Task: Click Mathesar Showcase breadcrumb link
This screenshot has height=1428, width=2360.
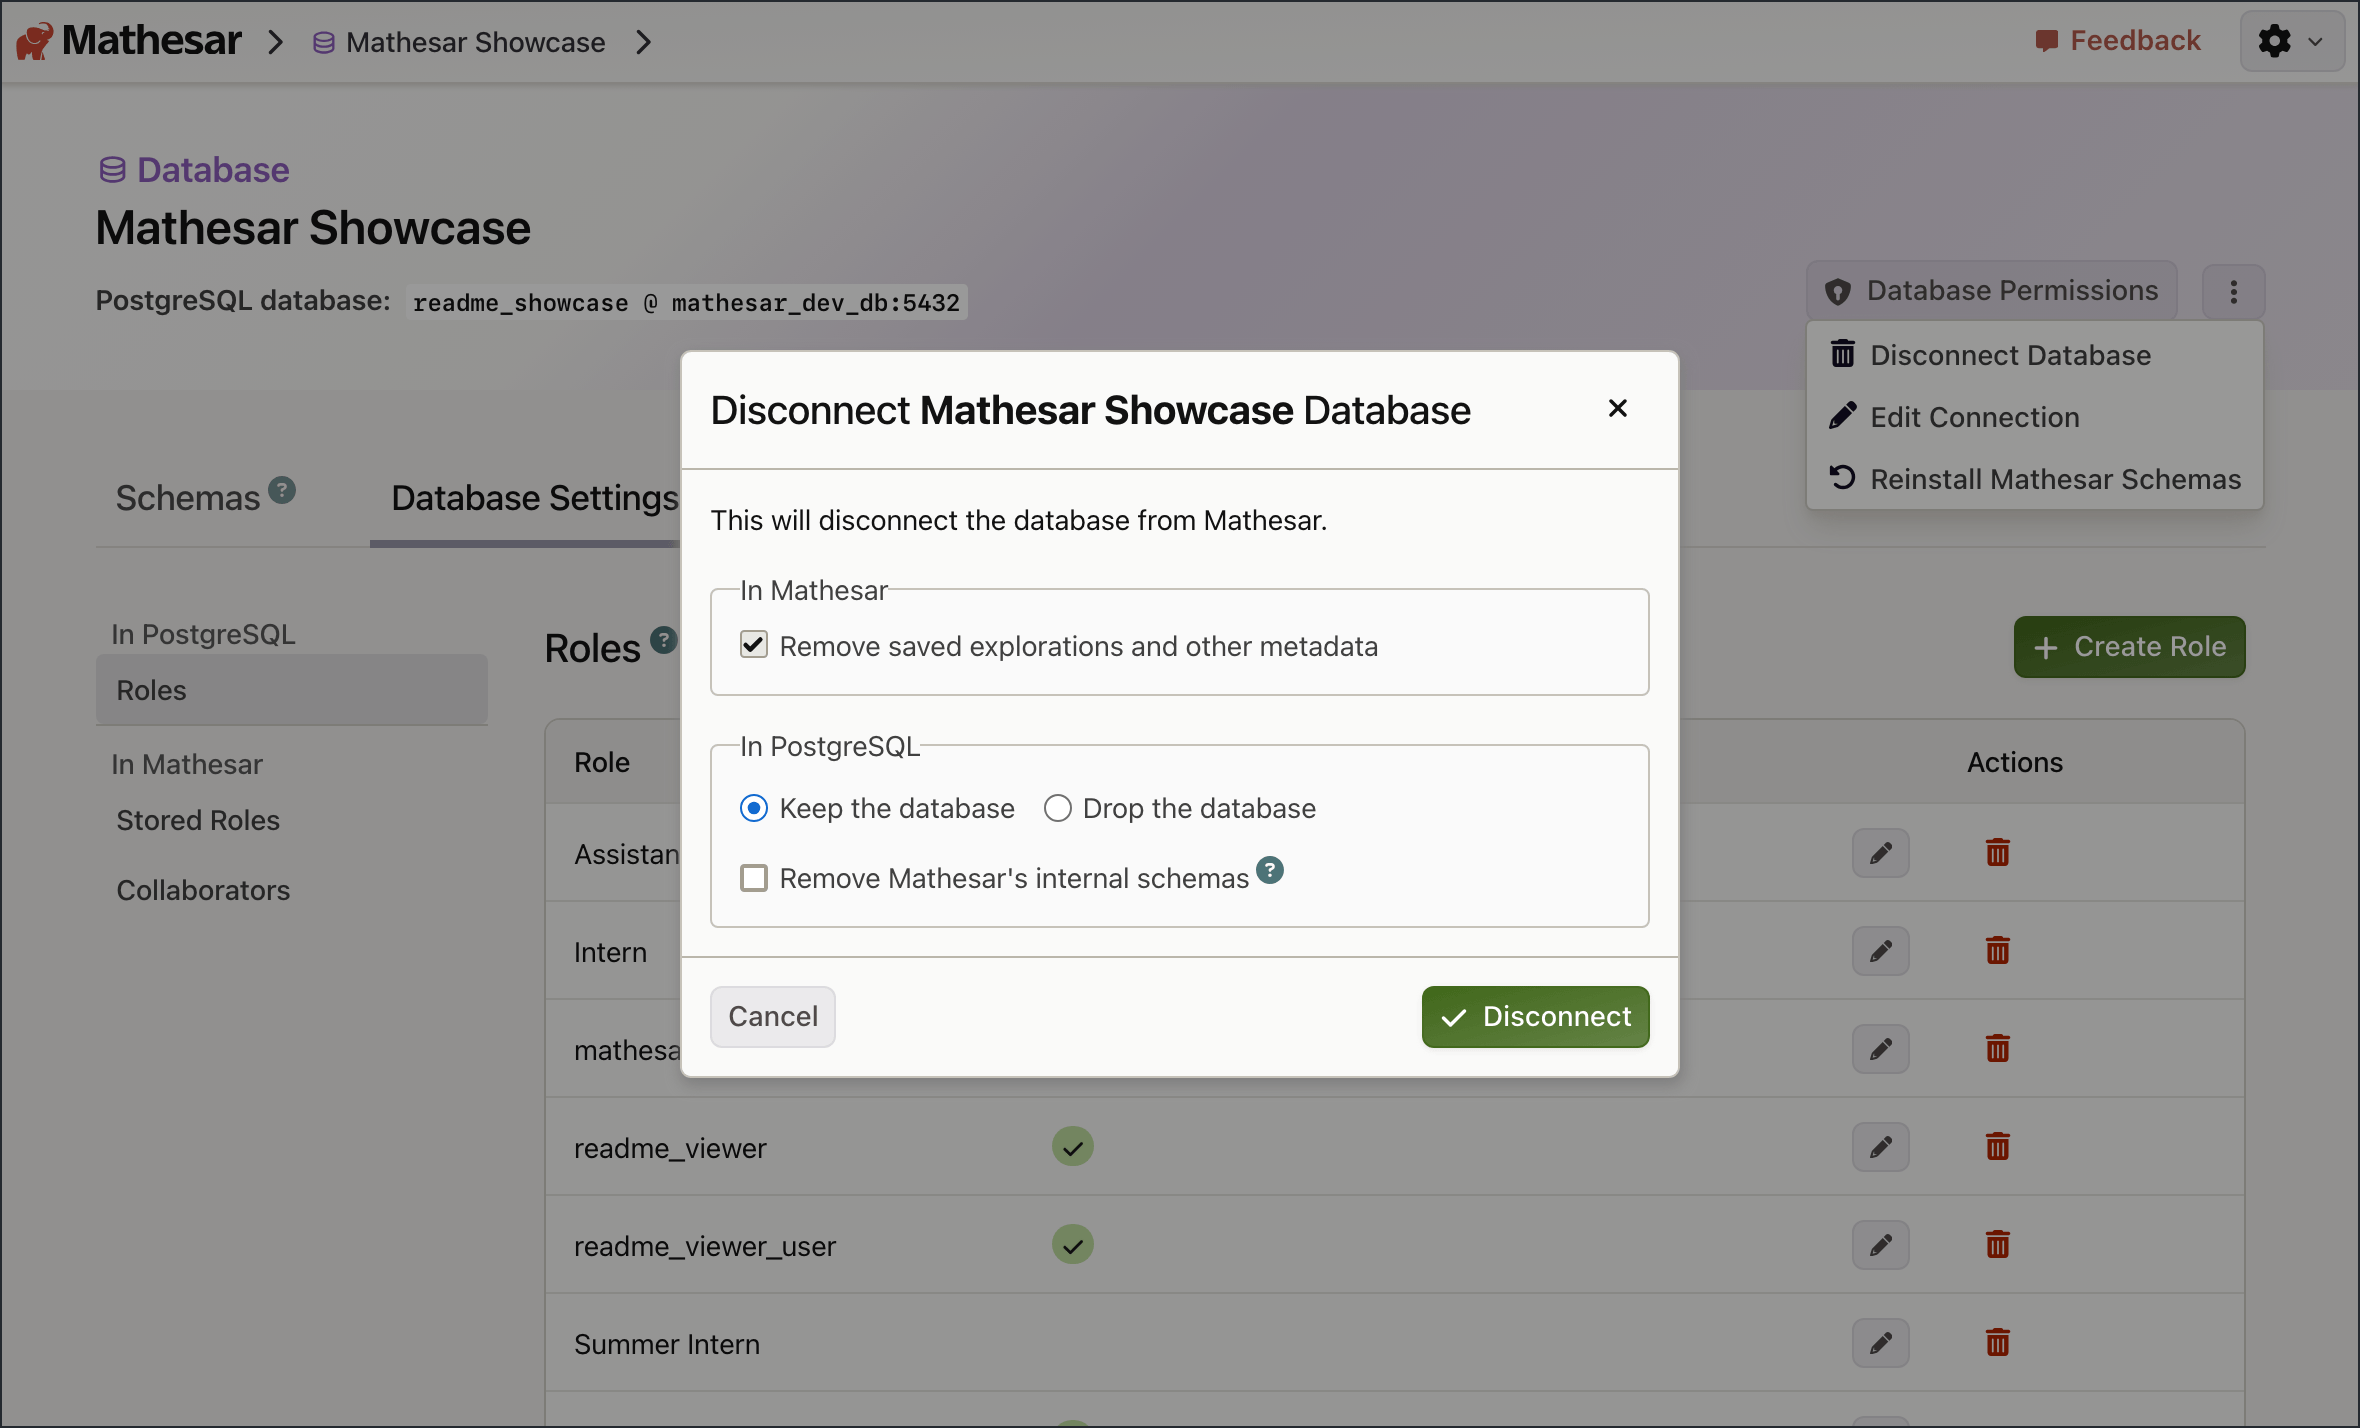Action: [459, 42]
